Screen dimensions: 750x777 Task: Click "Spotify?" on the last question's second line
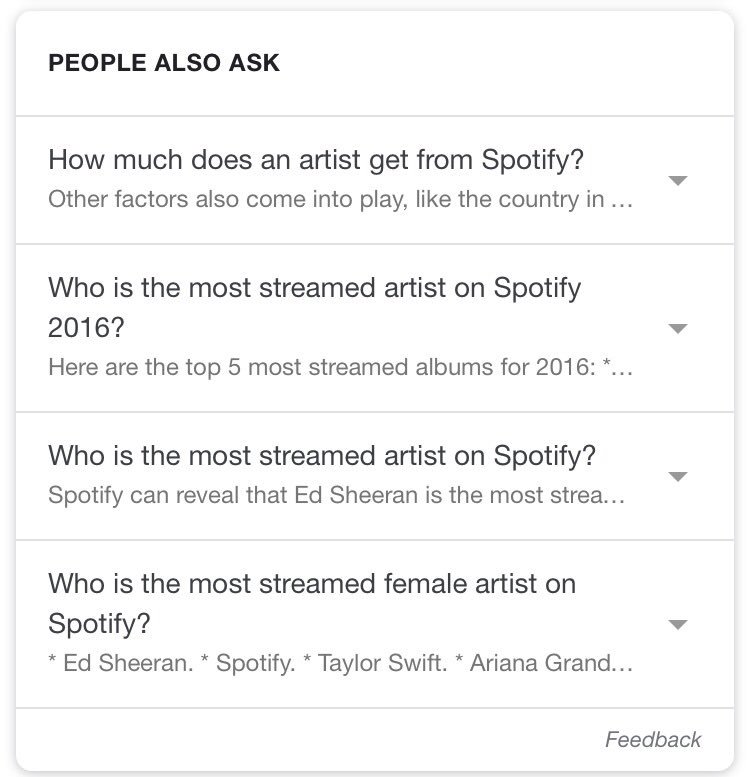(99, 624)
